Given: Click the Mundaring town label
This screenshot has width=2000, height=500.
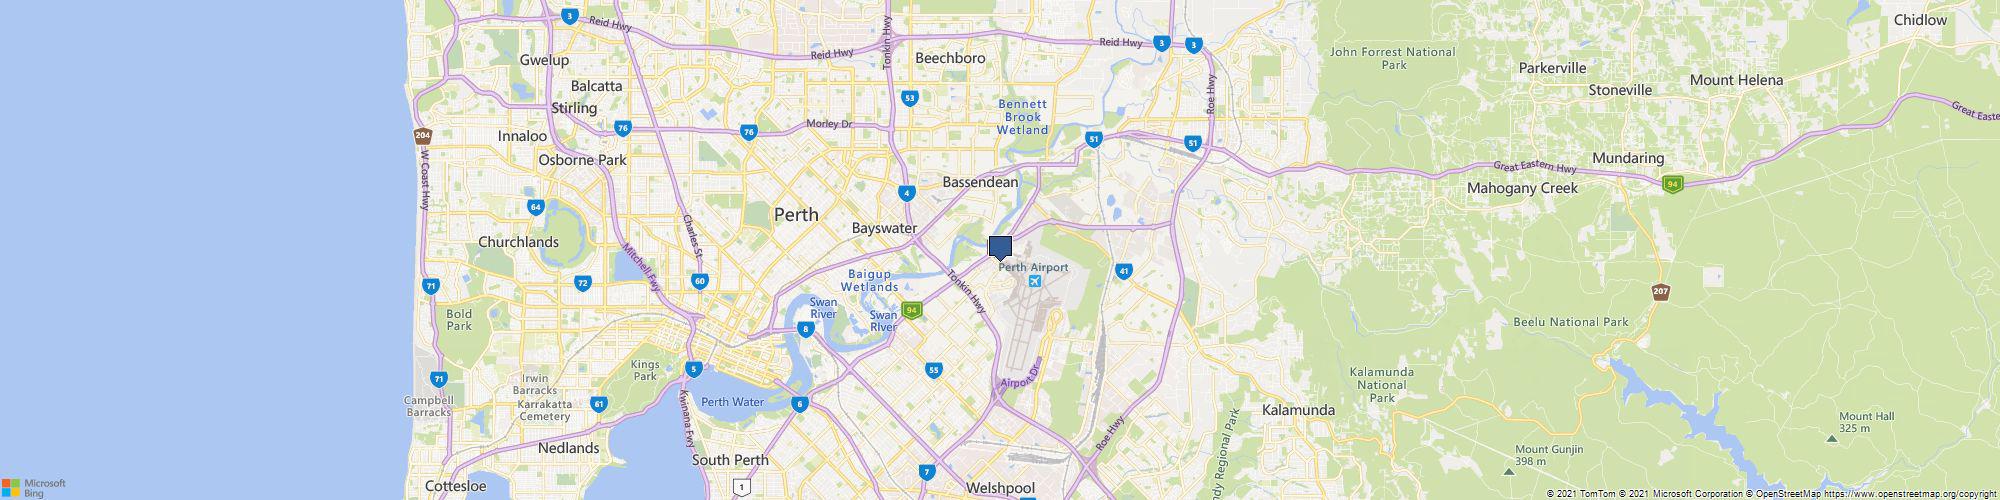Looking at the screenshot, I should point(1628,158).
